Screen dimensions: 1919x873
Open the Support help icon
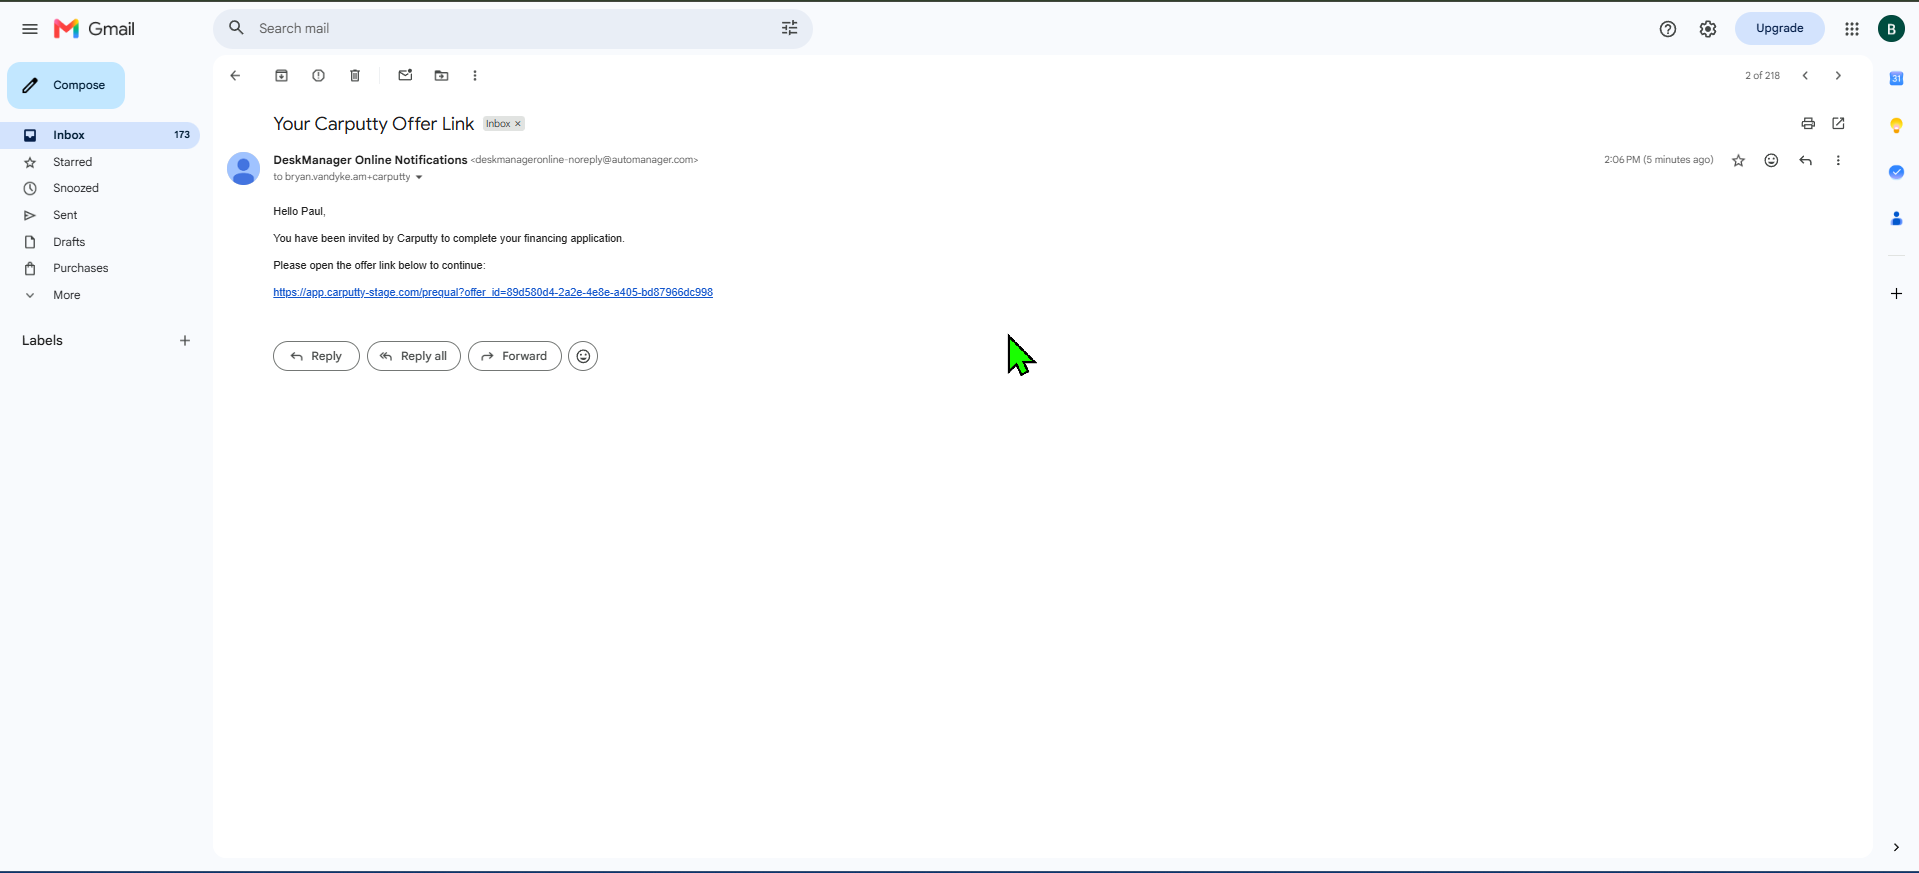pyautogui.click(x=1668, y=29)
